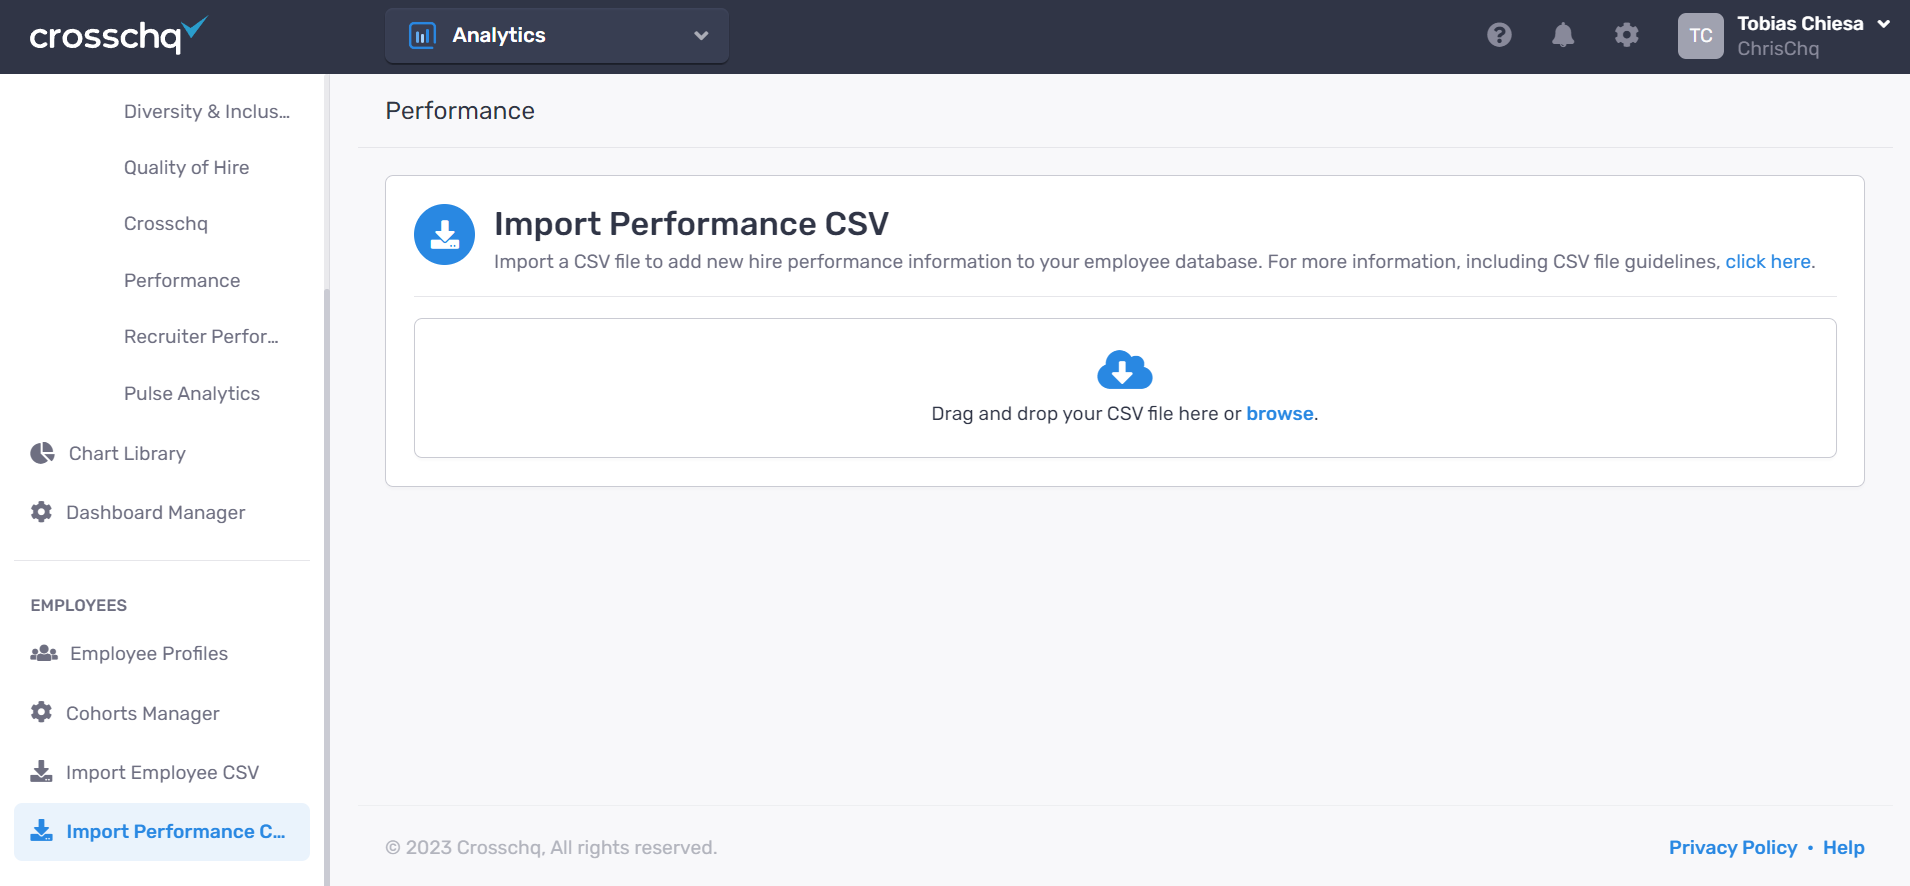
Task: Select Import Performance CSV in sidebar
Action: tap(162, 832)
